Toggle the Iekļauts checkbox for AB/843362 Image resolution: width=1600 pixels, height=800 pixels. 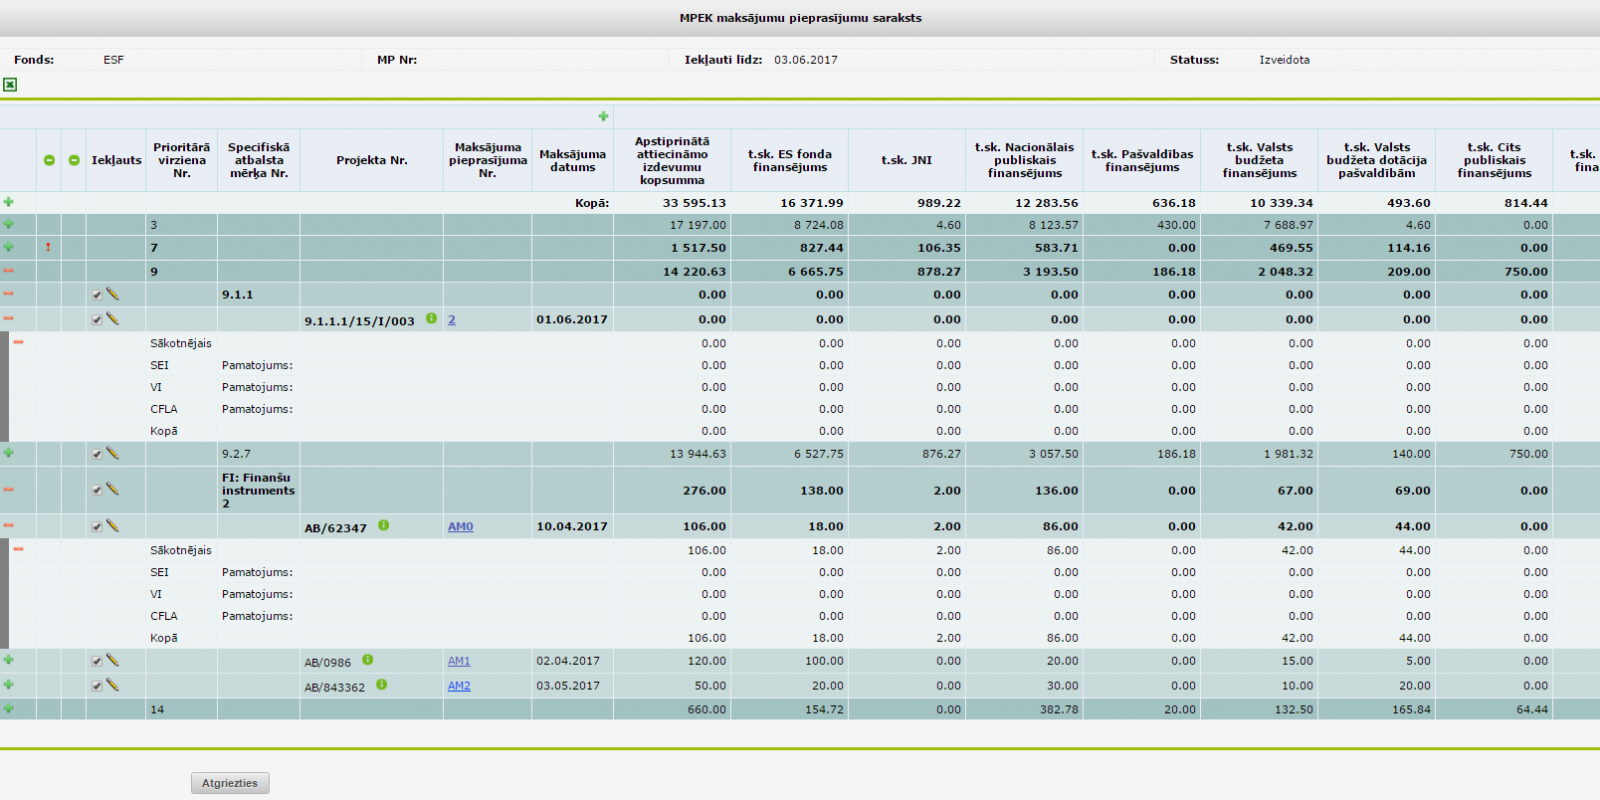[97, 686]
